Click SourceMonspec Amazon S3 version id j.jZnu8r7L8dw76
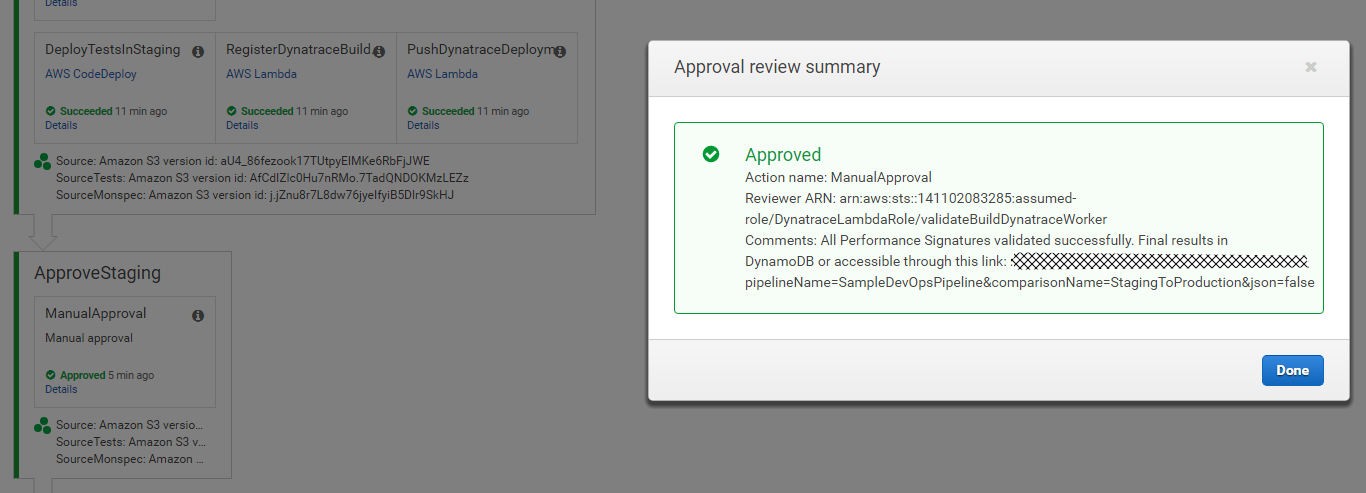The width and height of the screenshot is (1366, 493). tap(254, 195)
